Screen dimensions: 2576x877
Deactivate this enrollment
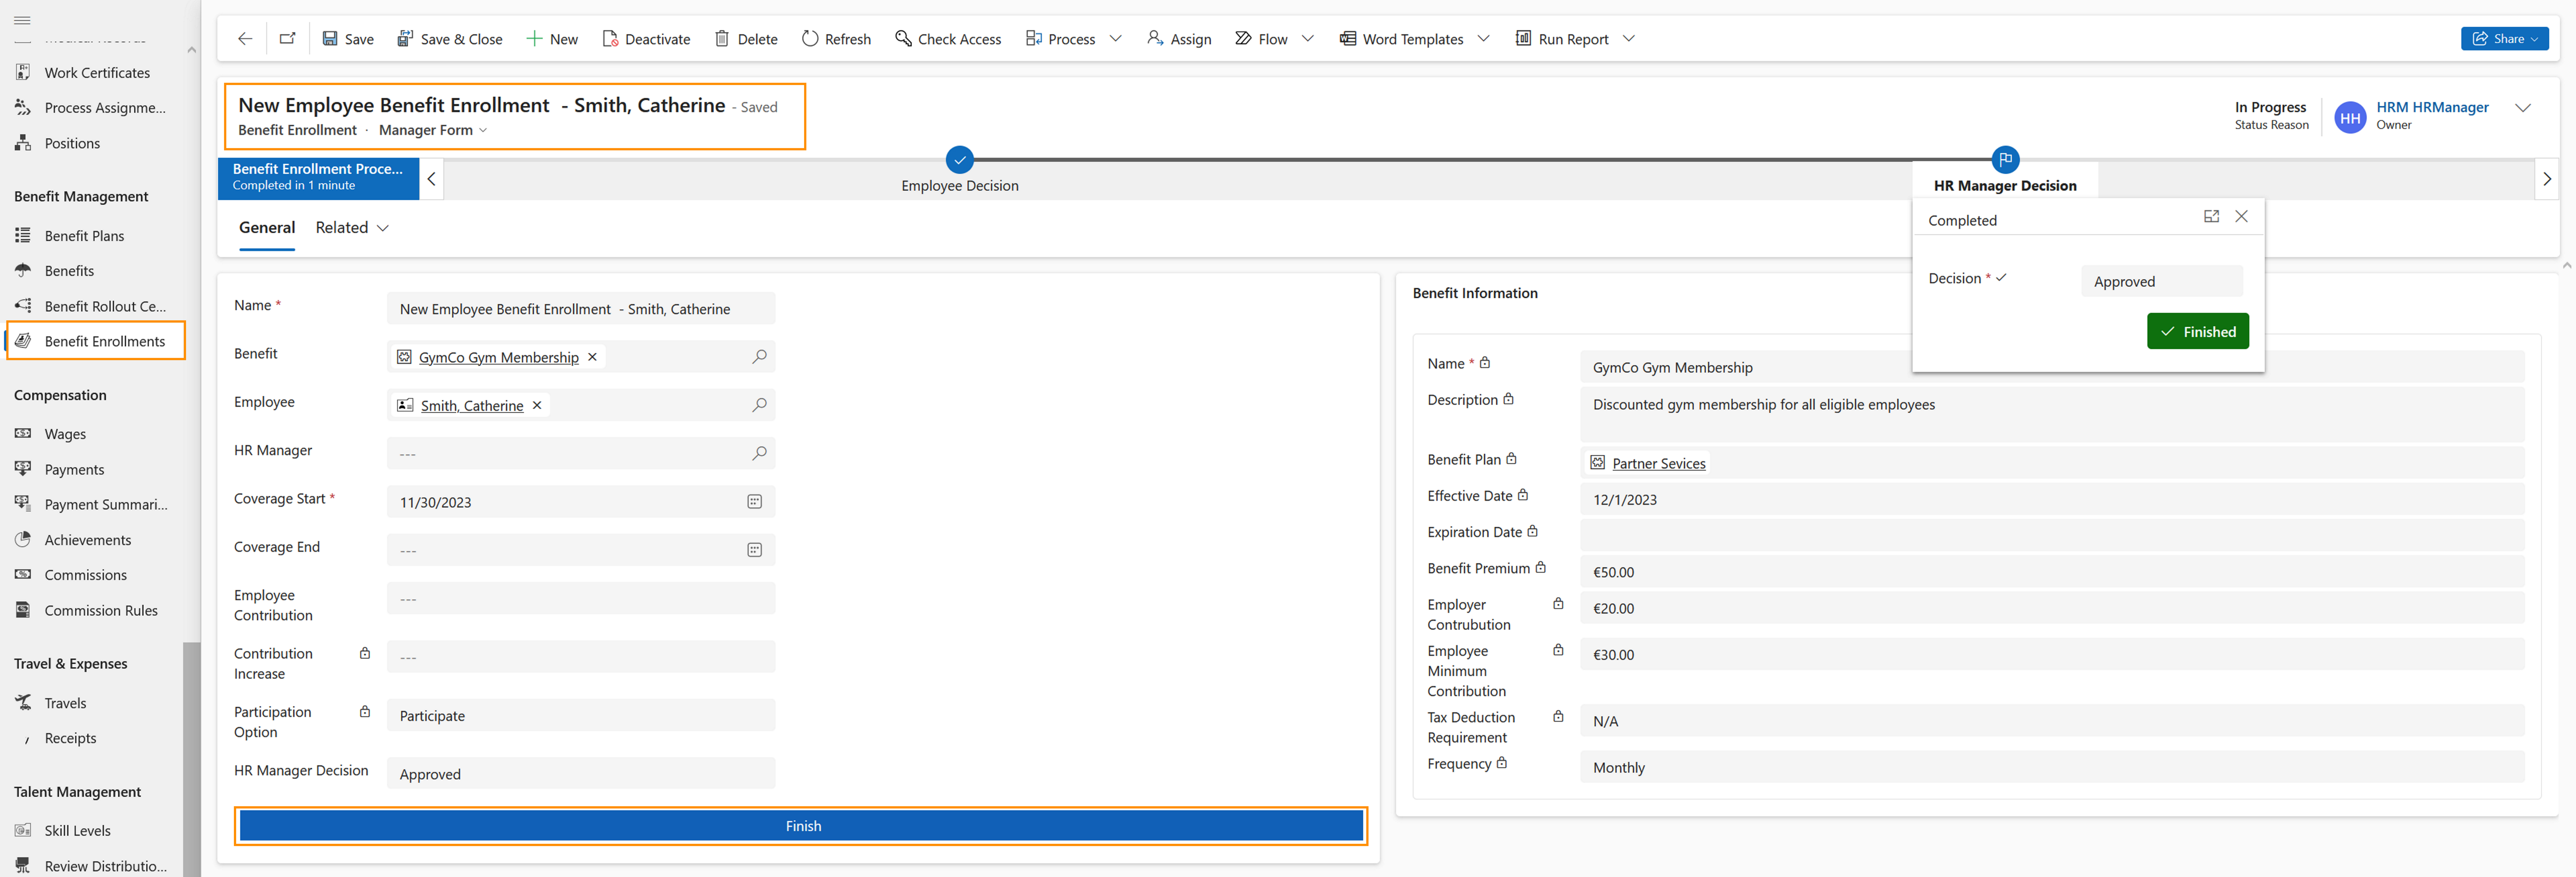click(x=646, y=39)
